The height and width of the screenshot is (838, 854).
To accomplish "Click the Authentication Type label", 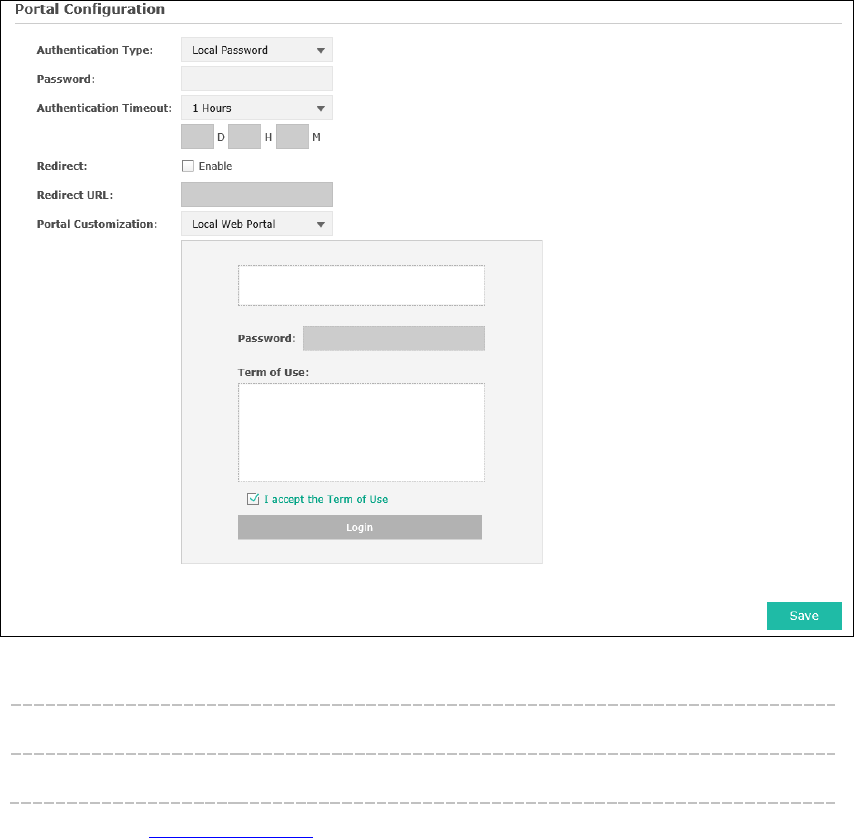I will pos(95,50).
